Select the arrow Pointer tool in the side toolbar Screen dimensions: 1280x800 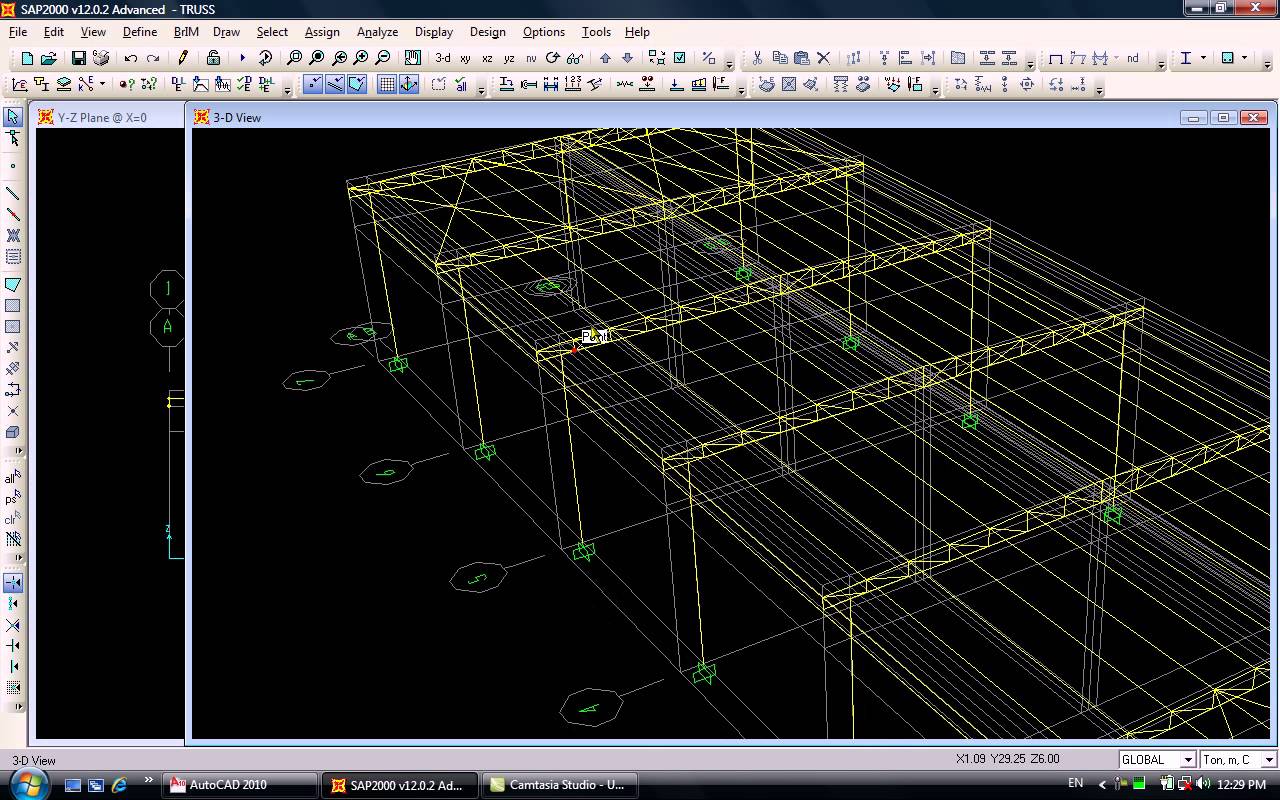(12, 115)
